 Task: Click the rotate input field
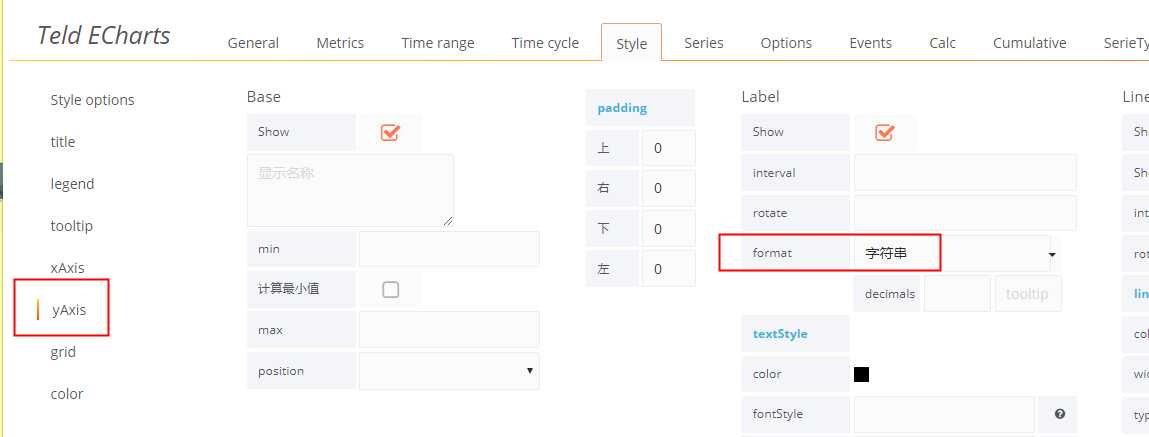click(965, 213)
